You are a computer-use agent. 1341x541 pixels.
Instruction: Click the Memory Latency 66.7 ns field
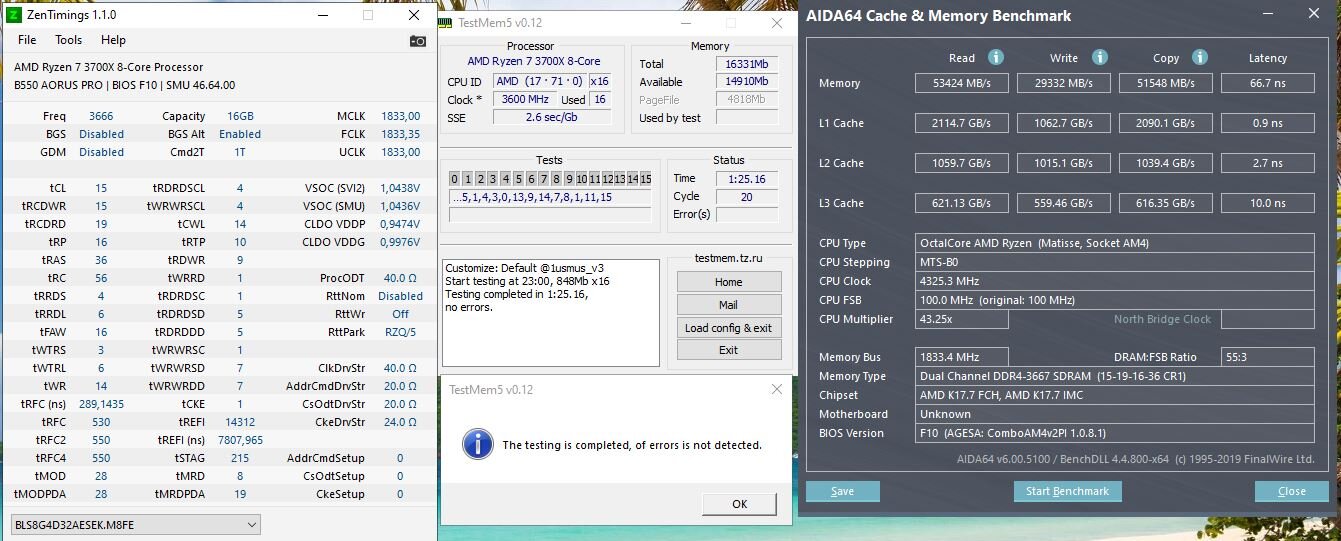click(x=1267, y=83)
